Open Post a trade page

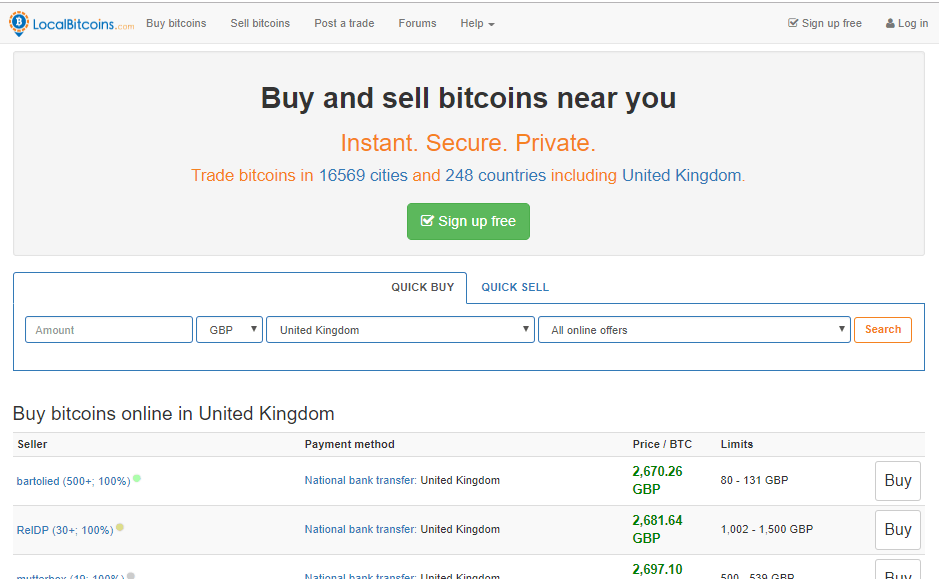coord(344,23)
